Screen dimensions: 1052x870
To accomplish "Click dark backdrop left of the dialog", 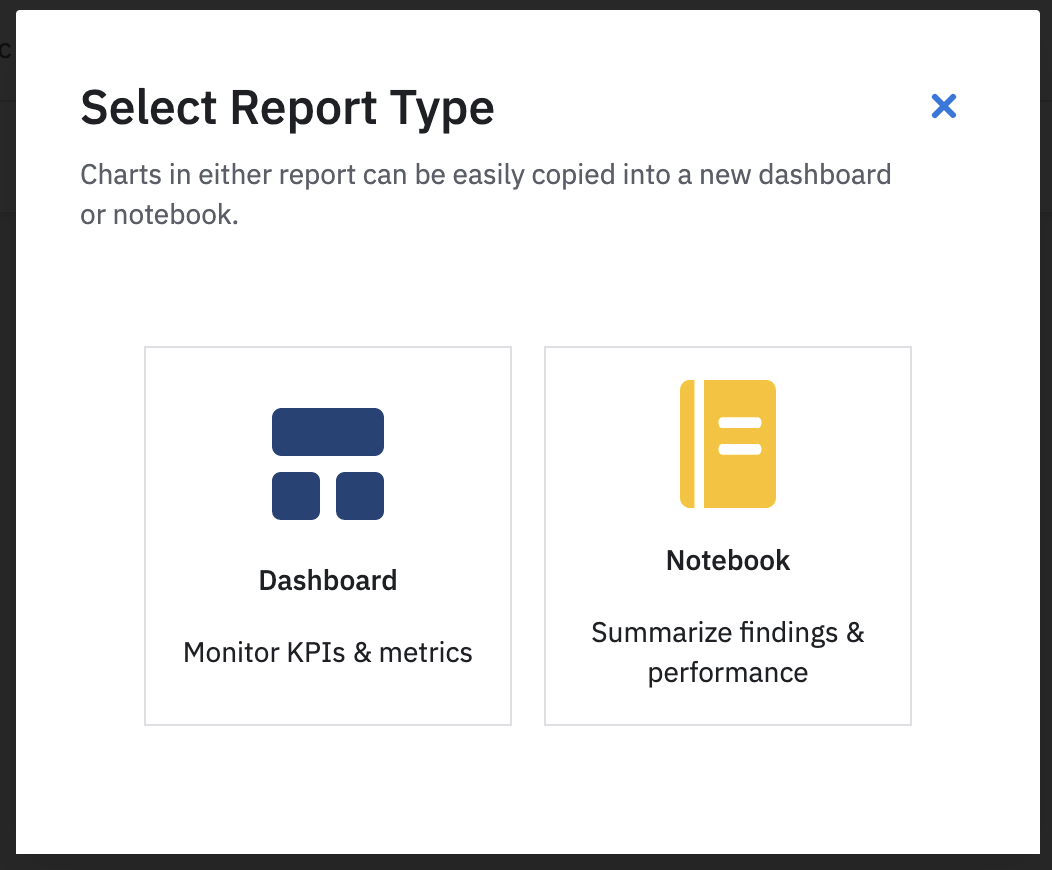I will (7, 470).
